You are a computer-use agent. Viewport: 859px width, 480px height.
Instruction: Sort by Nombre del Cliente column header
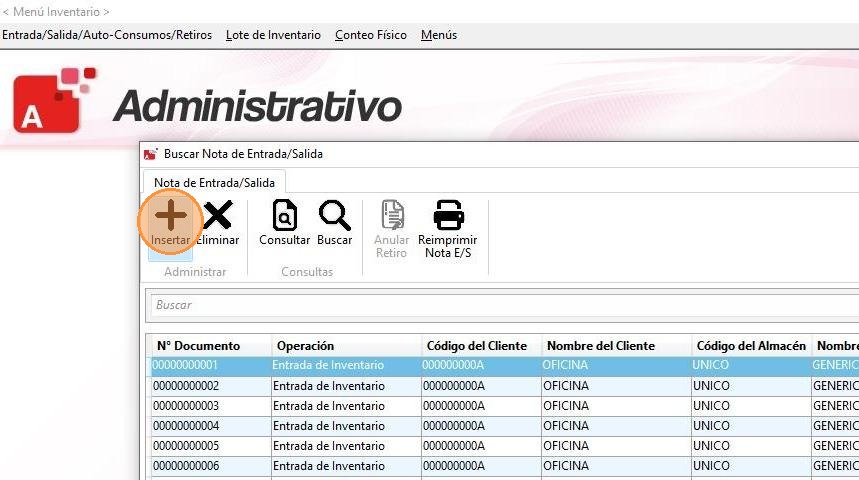(x=617, y=346)
